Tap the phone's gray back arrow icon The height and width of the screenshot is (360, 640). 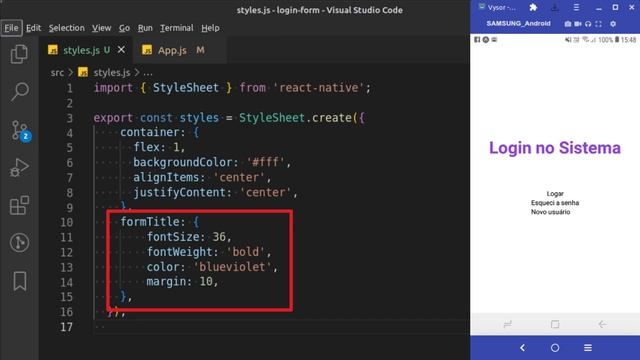(602, 324)
